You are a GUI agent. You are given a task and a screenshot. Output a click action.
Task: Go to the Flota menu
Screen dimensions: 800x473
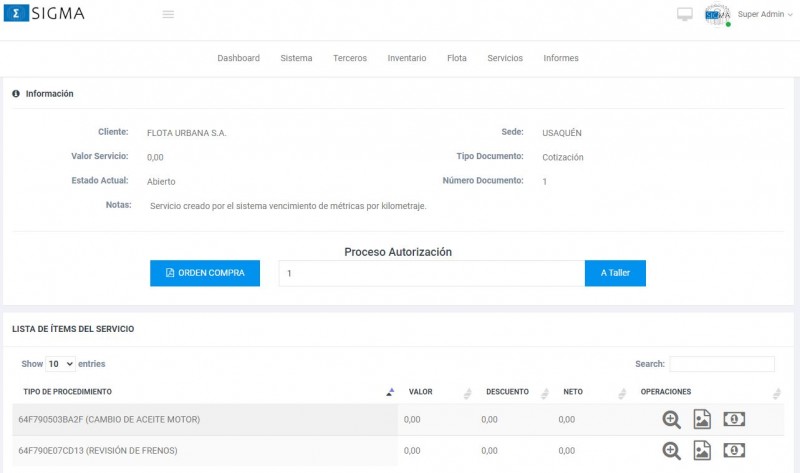pos(457,58)
